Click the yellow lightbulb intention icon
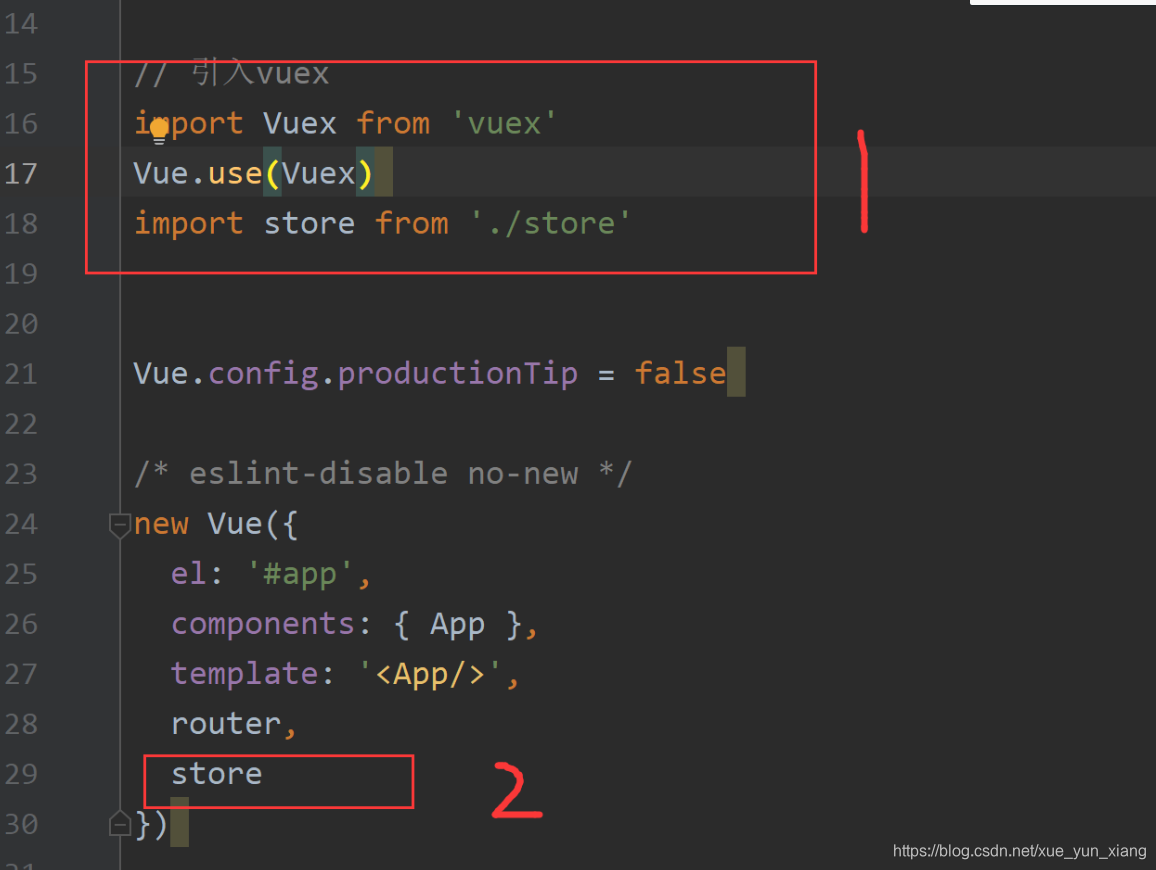1156x870 pixels. 159,131
